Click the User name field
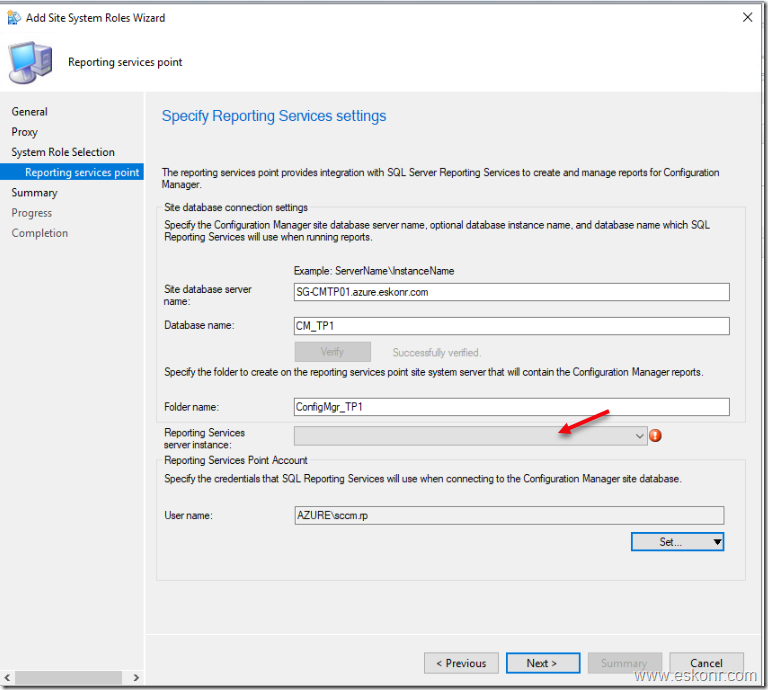The image size is (768, 690). click(x=508, y=515)
